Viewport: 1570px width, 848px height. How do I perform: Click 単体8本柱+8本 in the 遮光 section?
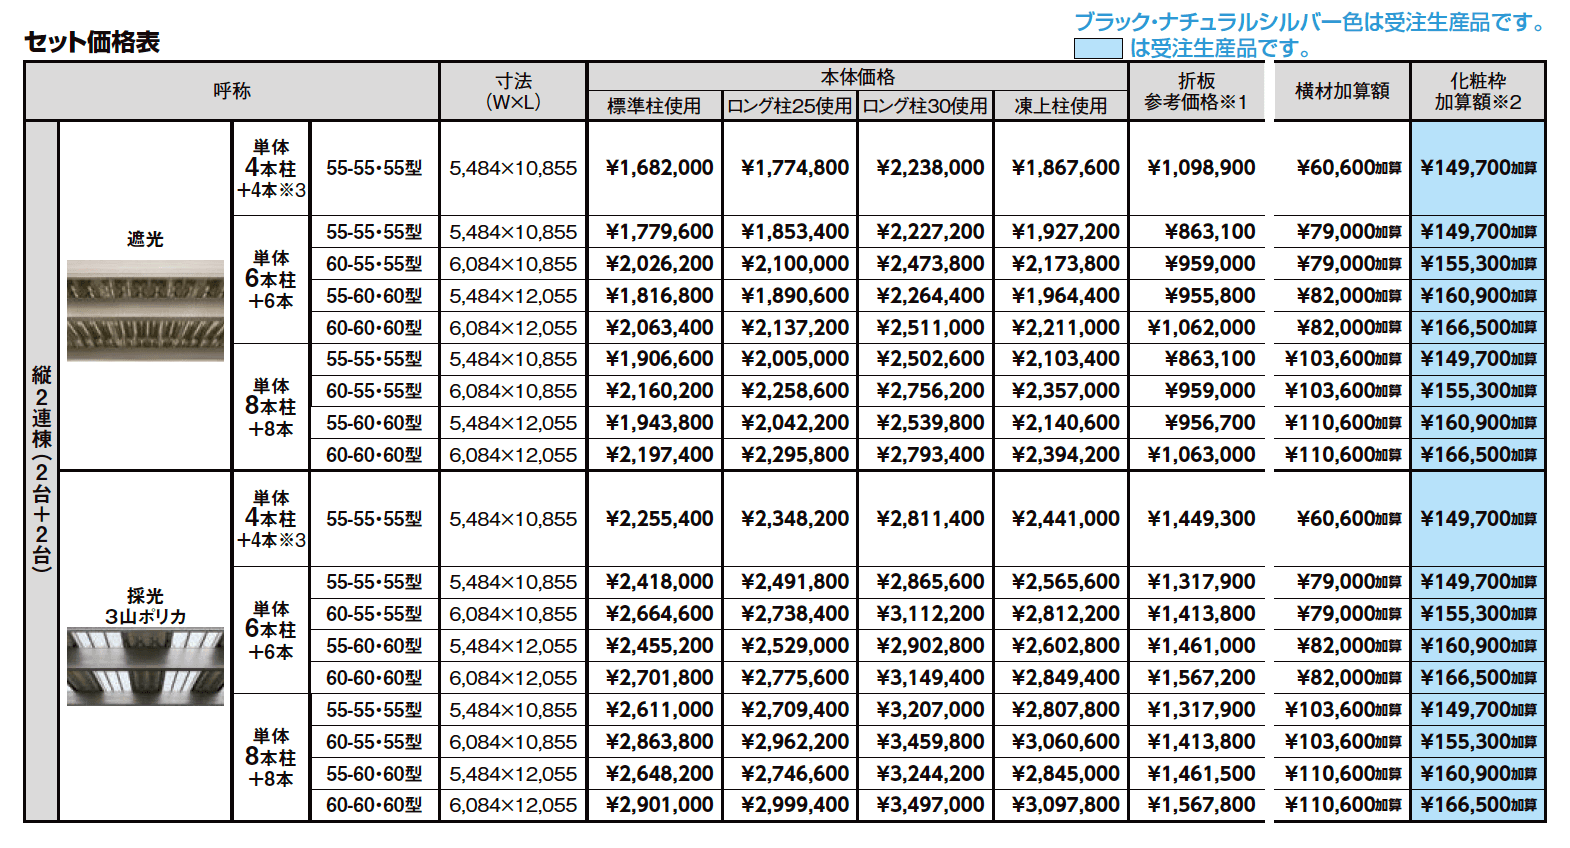(271, 407)
